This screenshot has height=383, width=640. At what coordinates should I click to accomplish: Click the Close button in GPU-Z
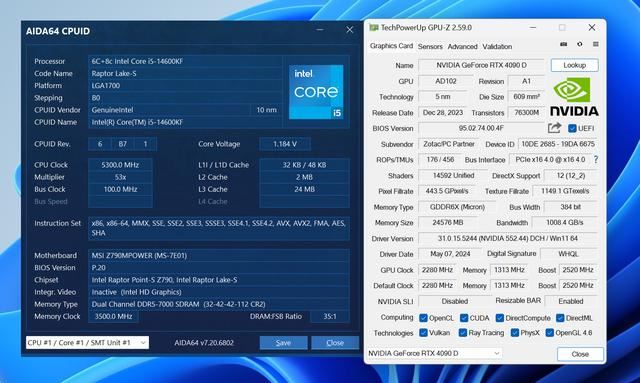pyautogui.click(x=580, y=354)
